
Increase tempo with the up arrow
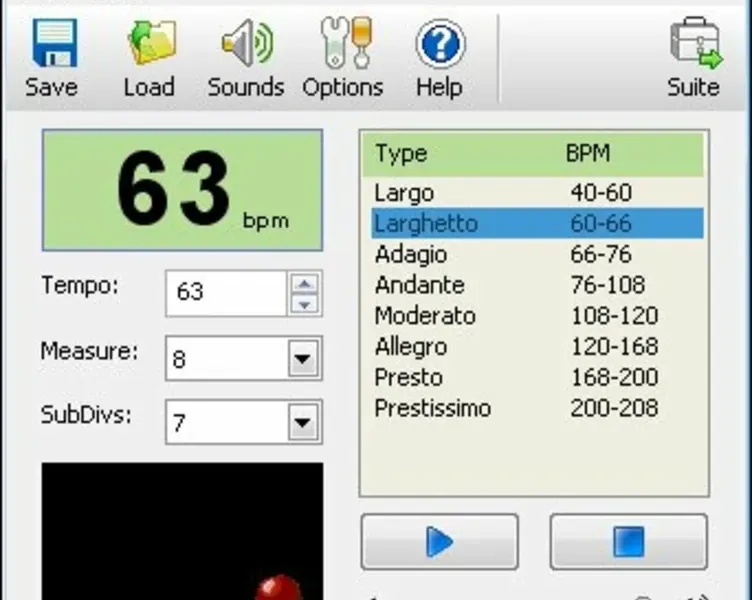[x=305, y=283]
